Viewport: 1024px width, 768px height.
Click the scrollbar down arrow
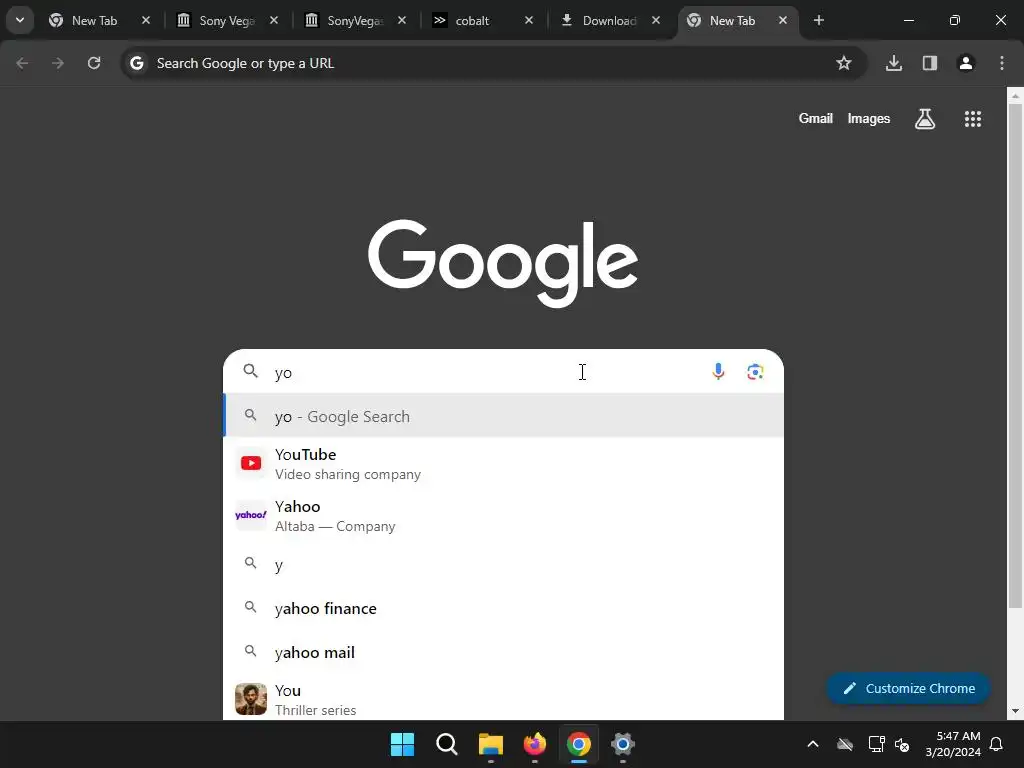point(1015,711)
